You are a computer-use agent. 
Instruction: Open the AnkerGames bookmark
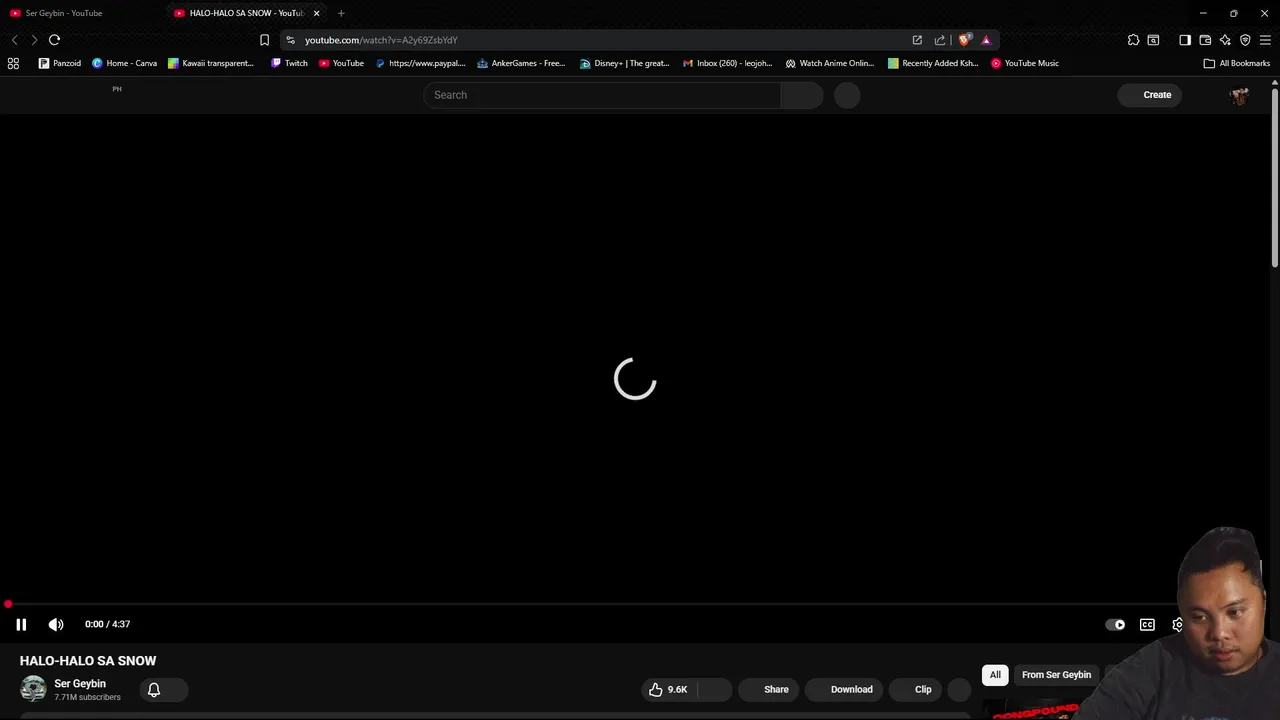pos(521,63)
